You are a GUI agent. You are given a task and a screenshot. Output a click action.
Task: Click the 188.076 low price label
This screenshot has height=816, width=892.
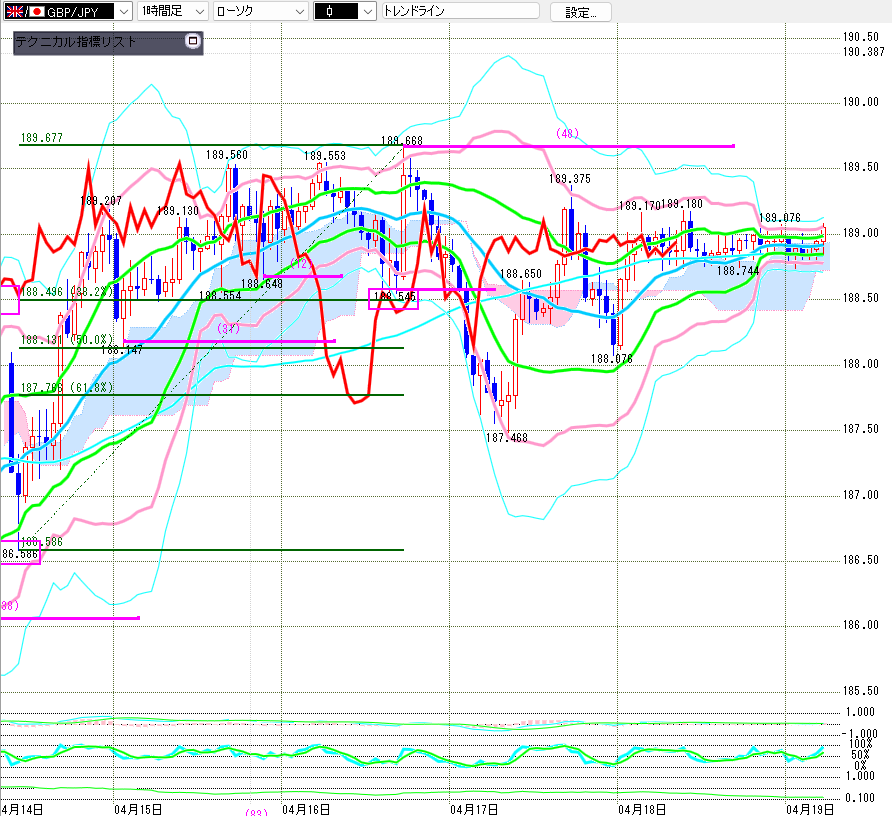612,358
